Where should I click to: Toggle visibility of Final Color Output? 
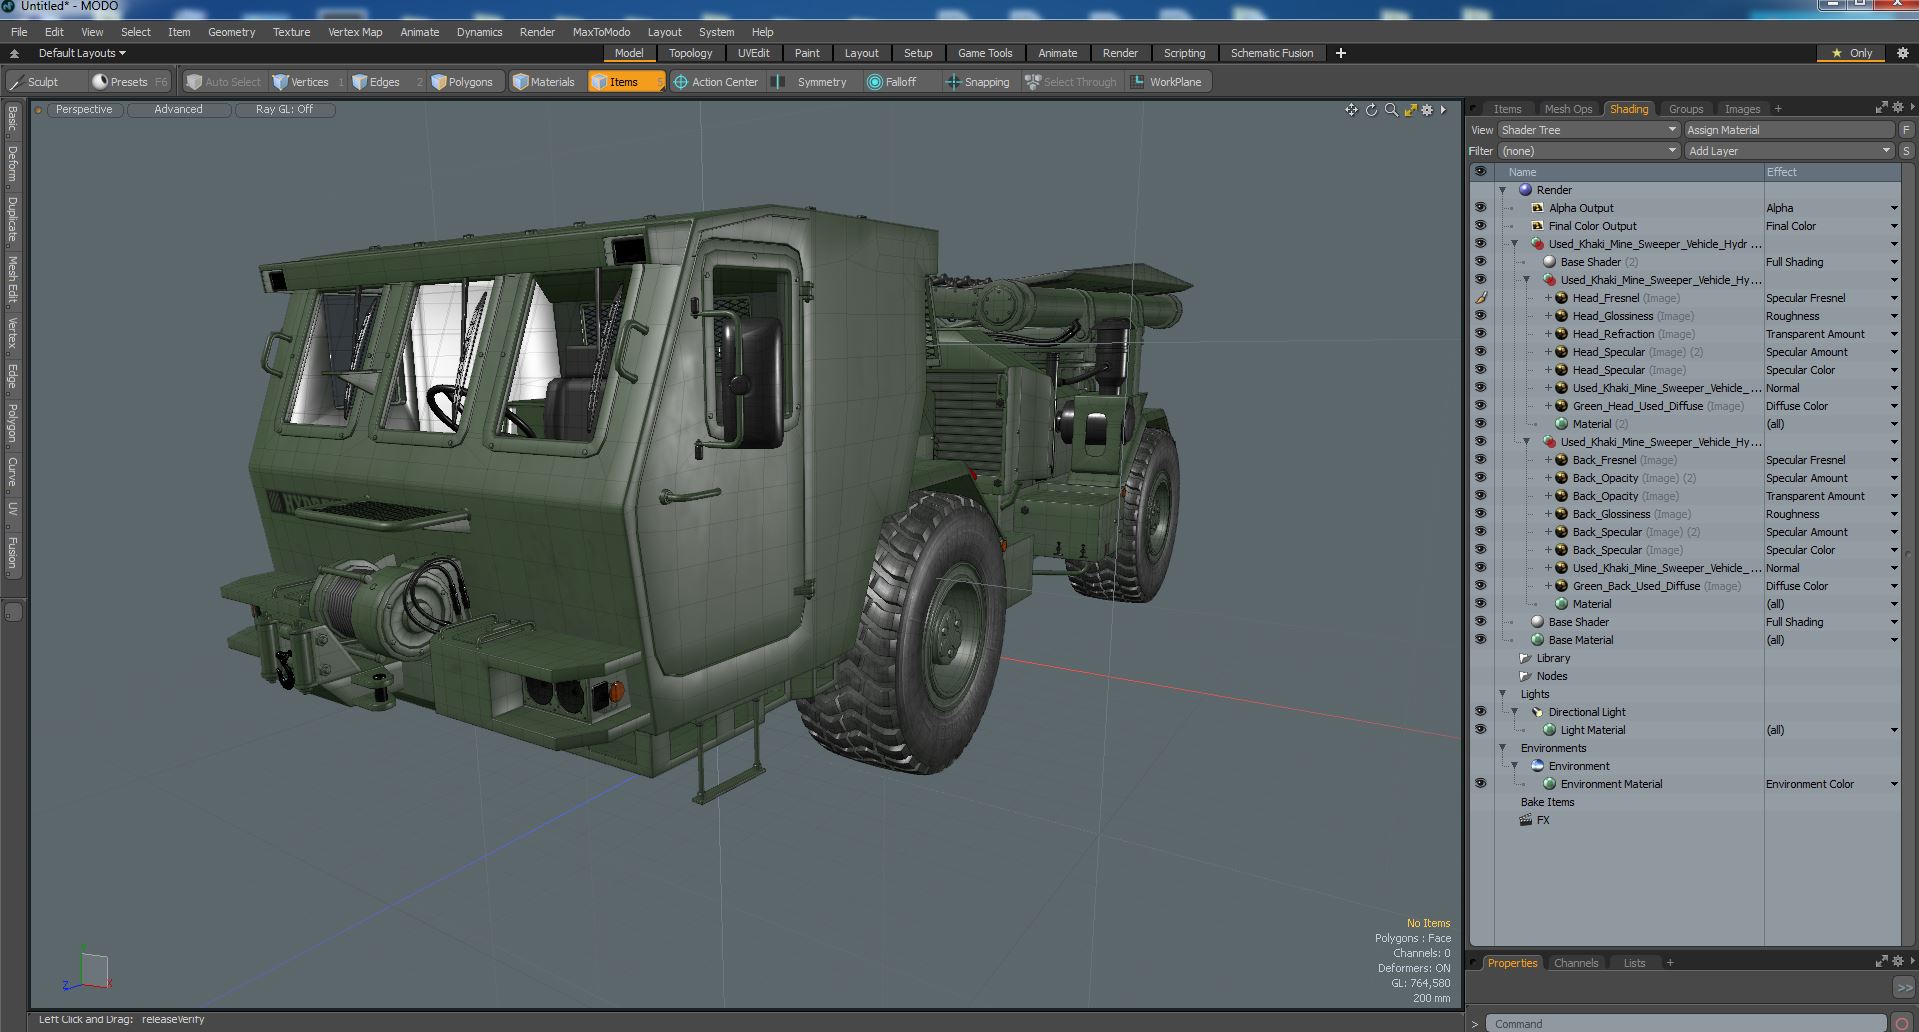coord(1480,226)
